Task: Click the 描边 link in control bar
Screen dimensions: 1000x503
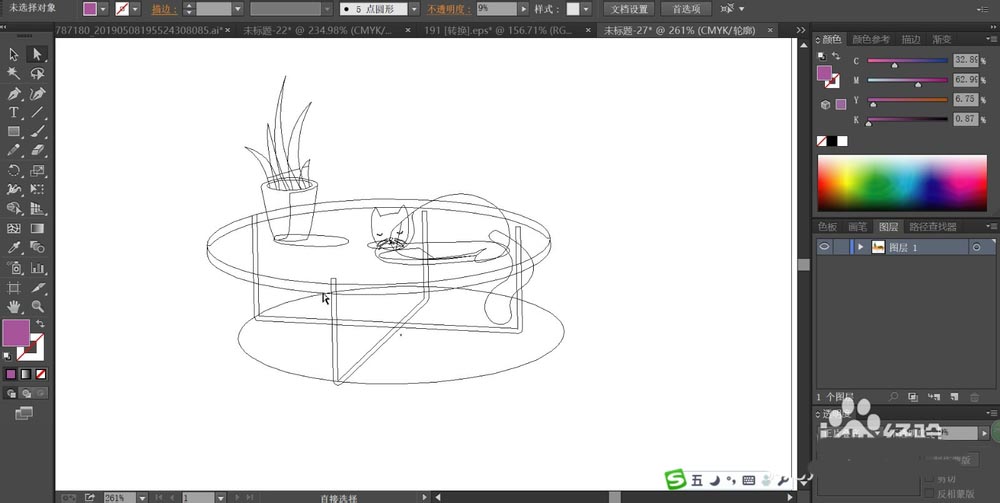Action: tap(165, 10)
